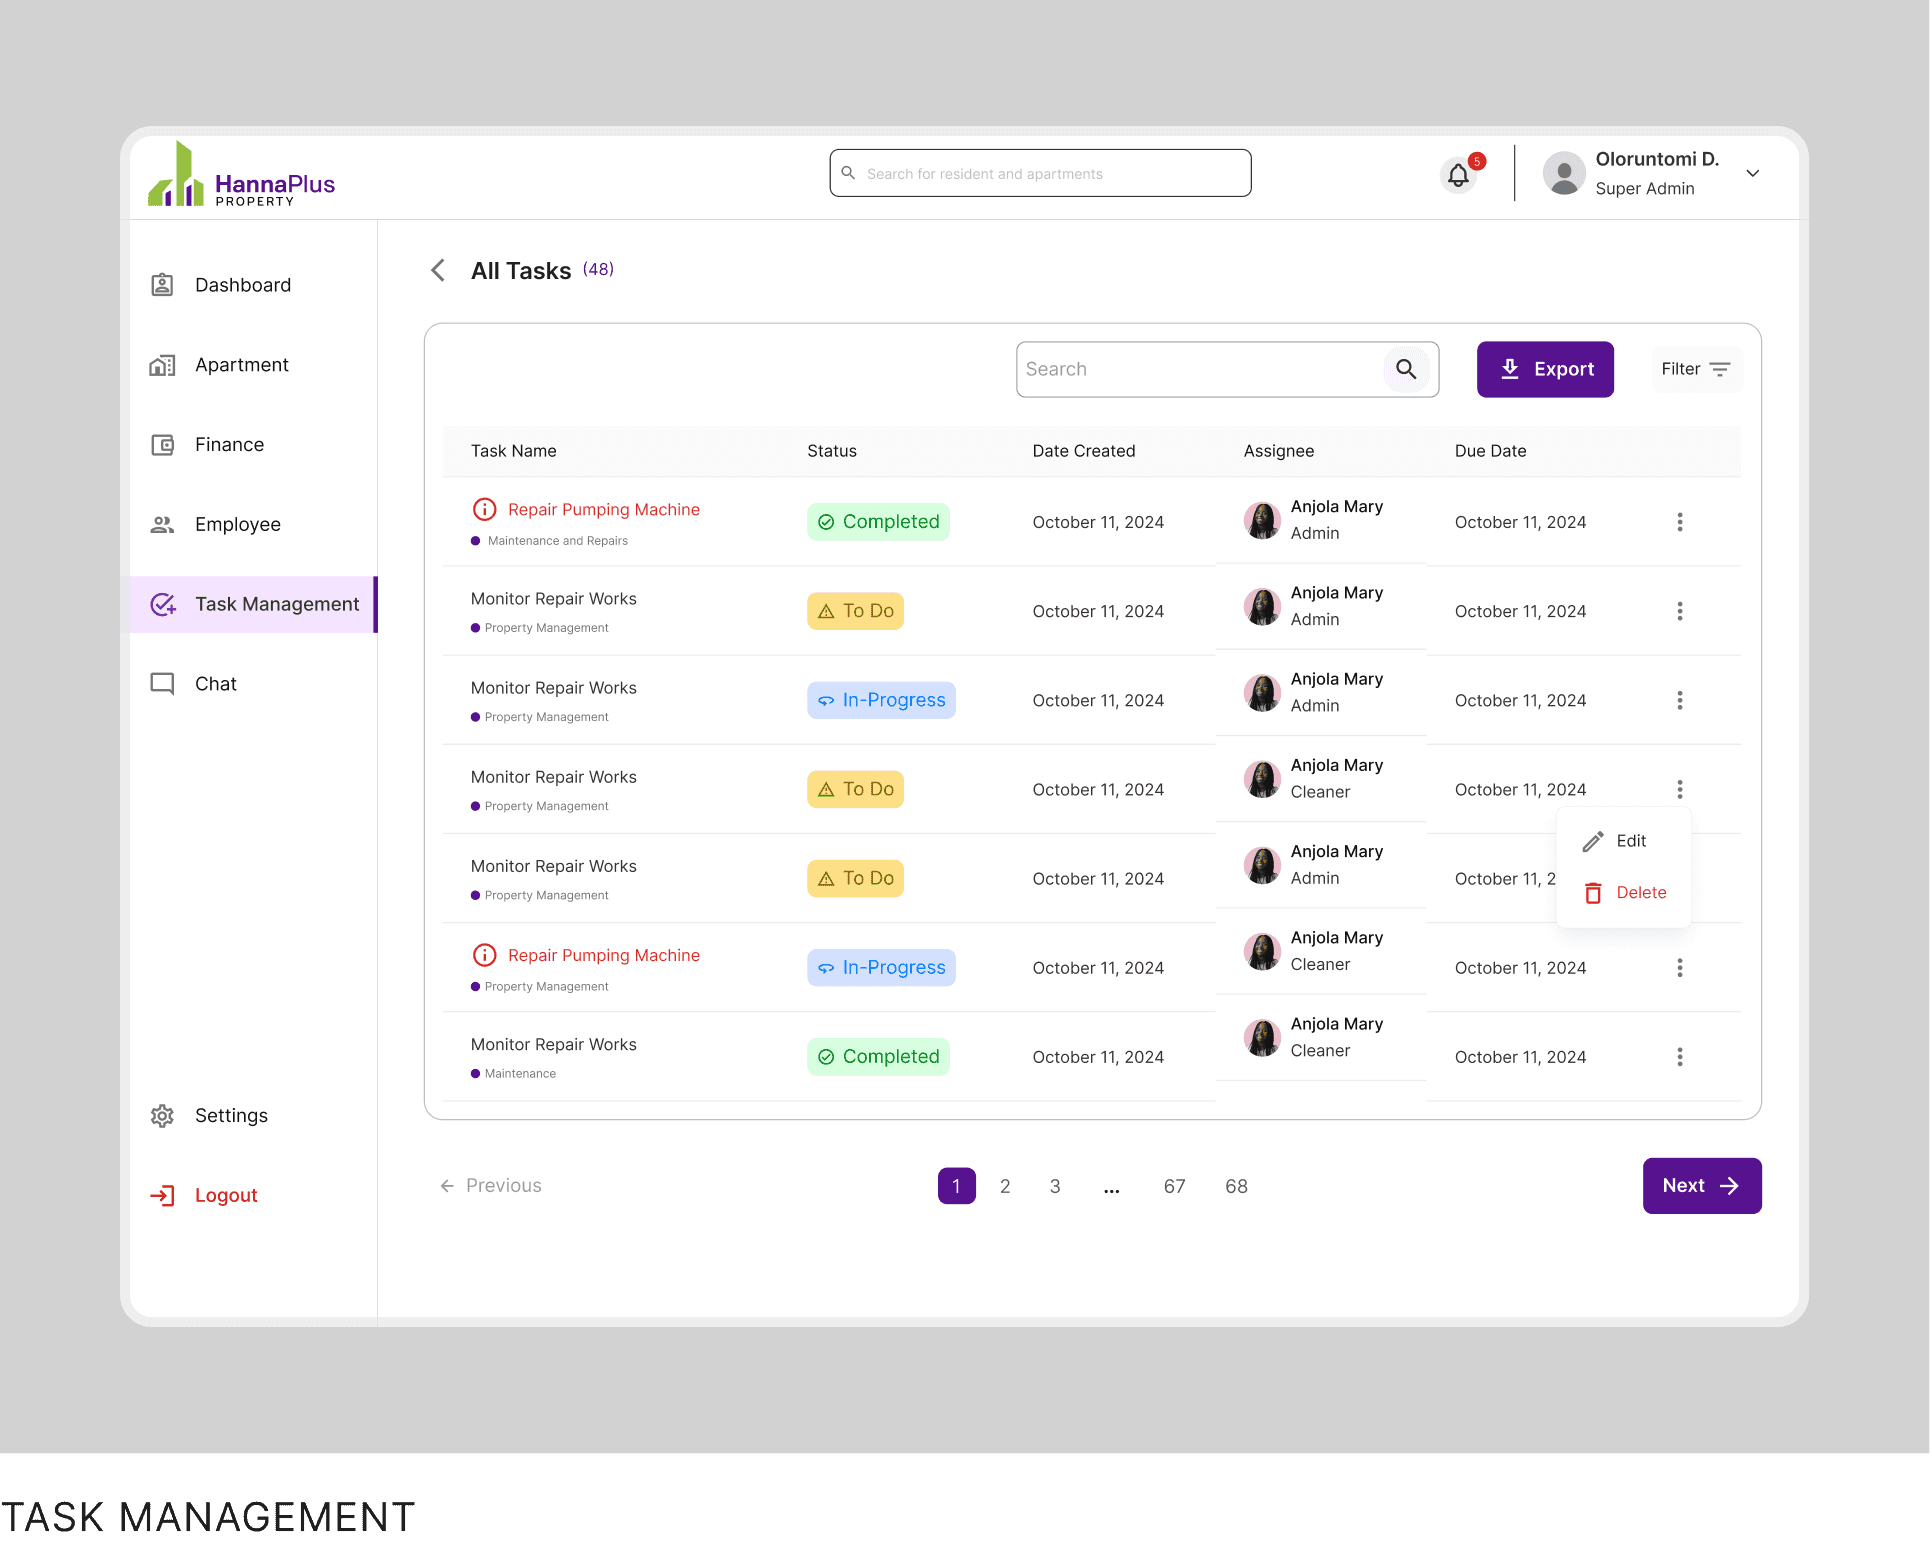The image size is (1930, 1546).
Task: Select Edit from the context menu
Action: pyautogui.click(x=1629, y=841)
